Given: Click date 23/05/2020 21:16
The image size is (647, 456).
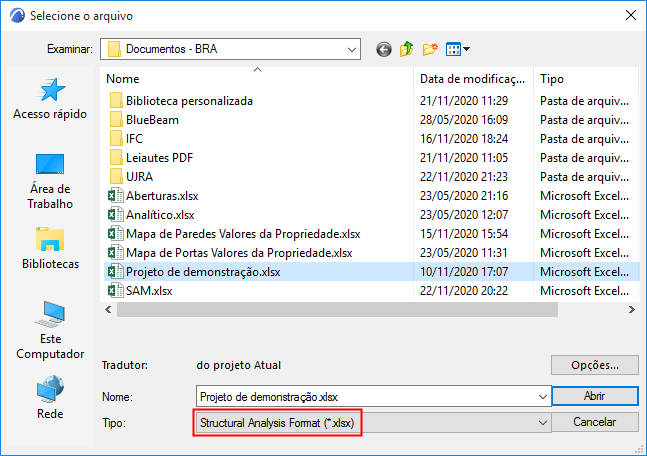Looking at the screenshot, I should [x=464, y=196].
